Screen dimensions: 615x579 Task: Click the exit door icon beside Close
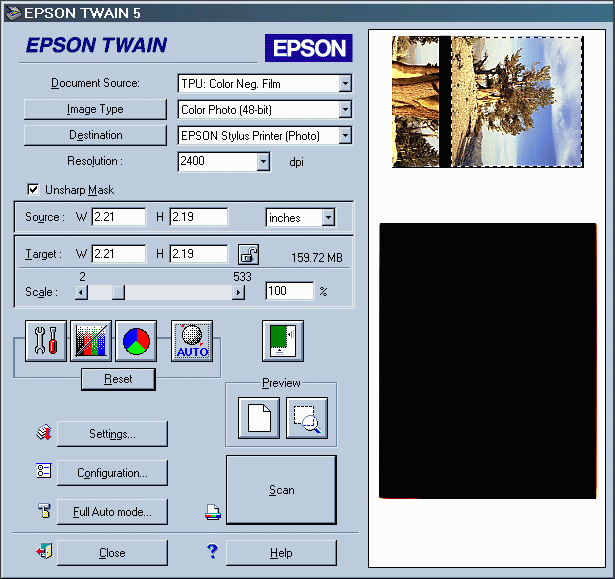pos(44,551)
